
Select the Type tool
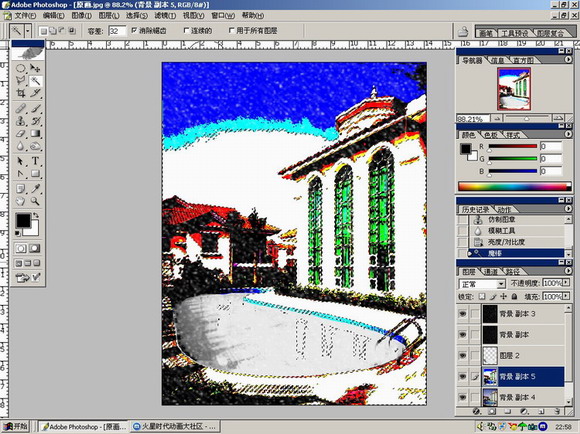(x=35, y=161)
